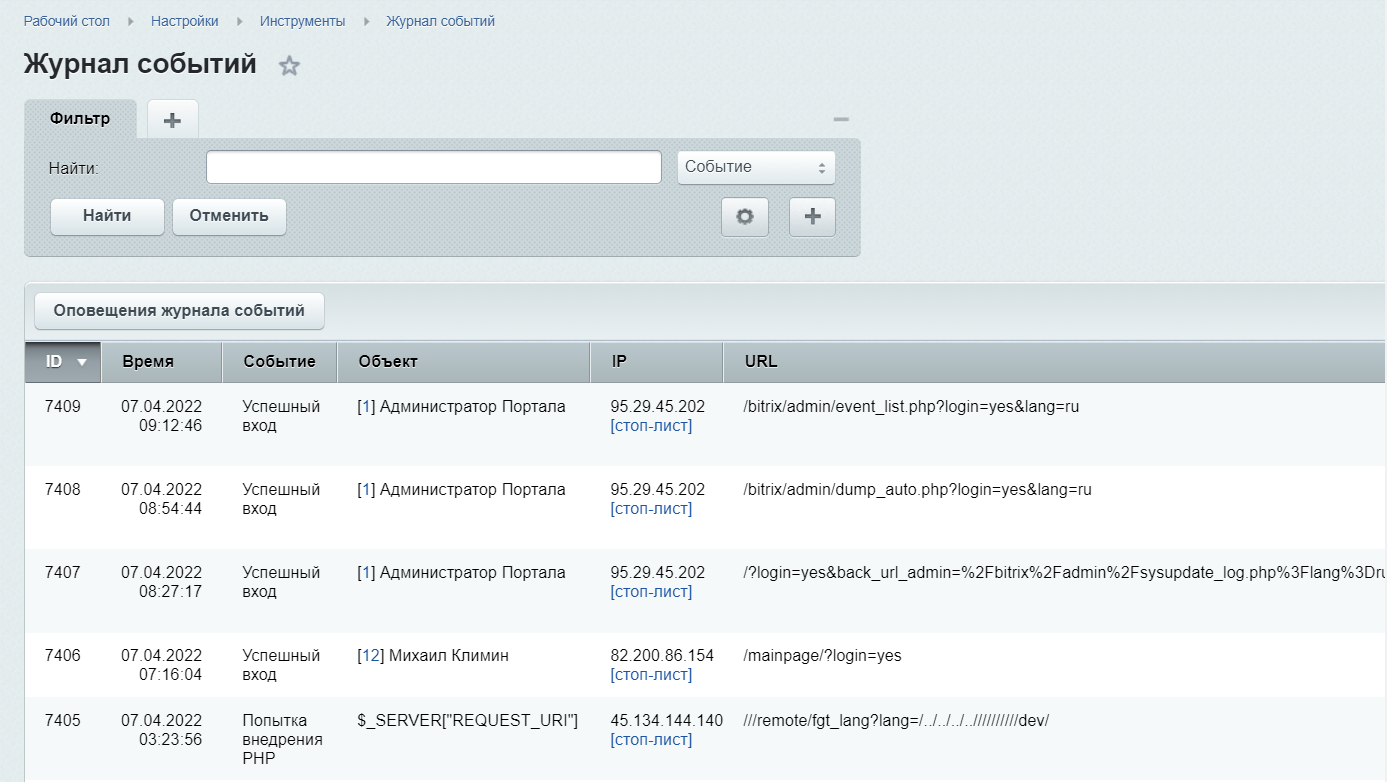Viewport: 1387px width, 782px height.
Task: Sort by Событие column header
Action: (280, 362)
